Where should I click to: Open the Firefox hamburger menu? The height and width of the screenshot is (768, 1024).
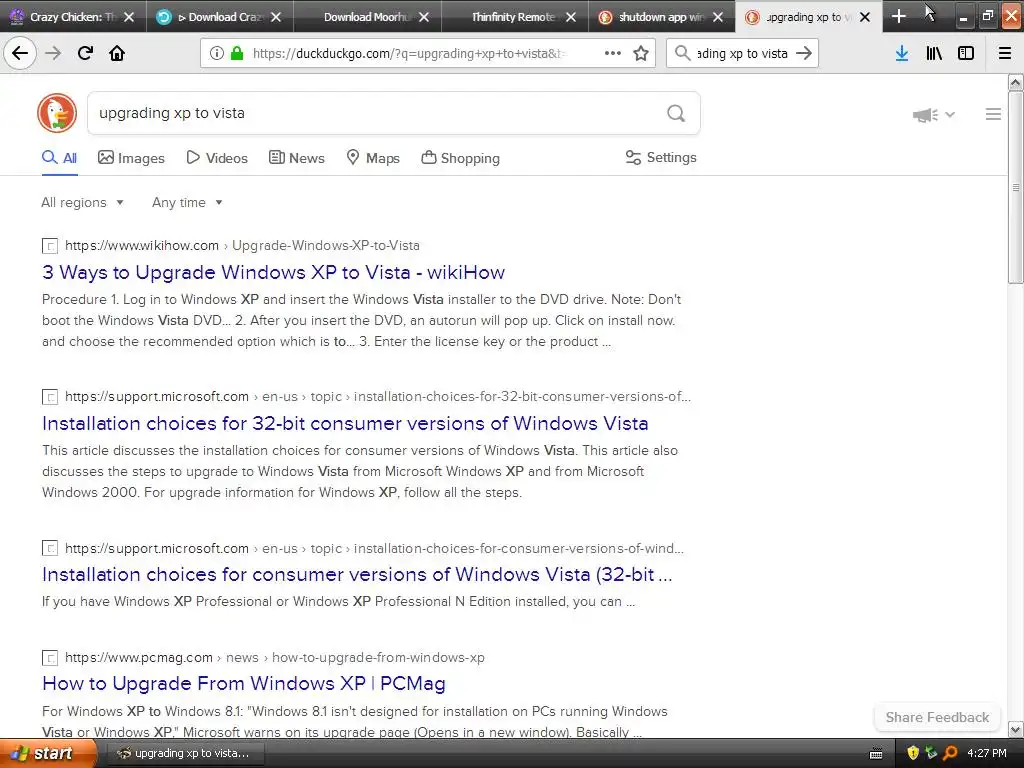click(1005, 54)
